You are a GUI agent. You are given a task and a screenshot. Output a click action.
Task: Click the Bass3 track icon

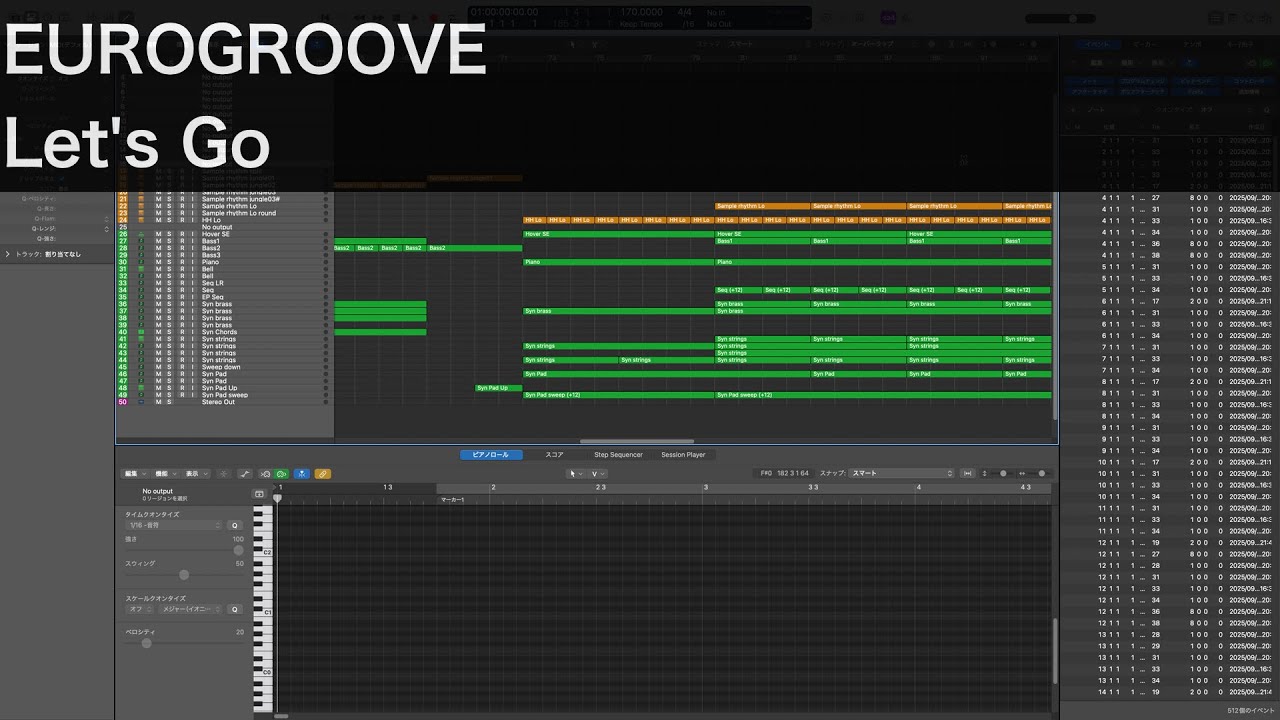141,255
